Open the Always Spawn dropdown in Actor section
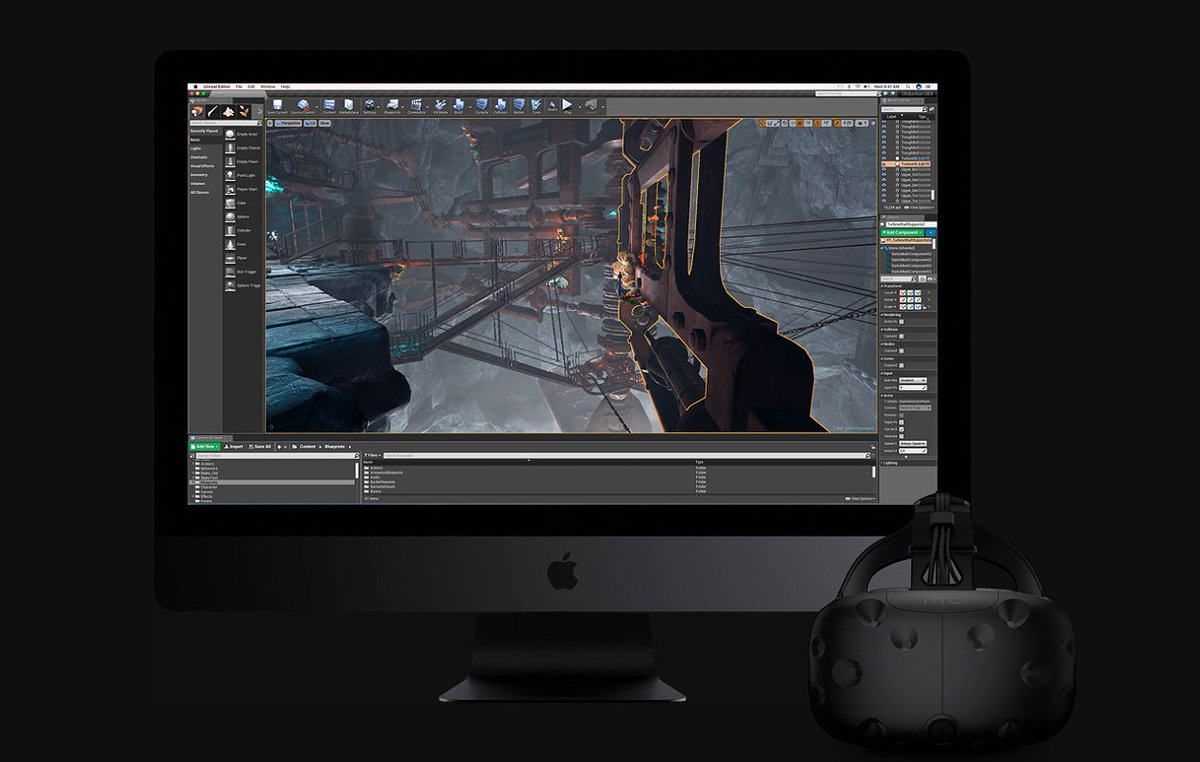This screenshot has width=1200, height=762. (x=913, y=443)
